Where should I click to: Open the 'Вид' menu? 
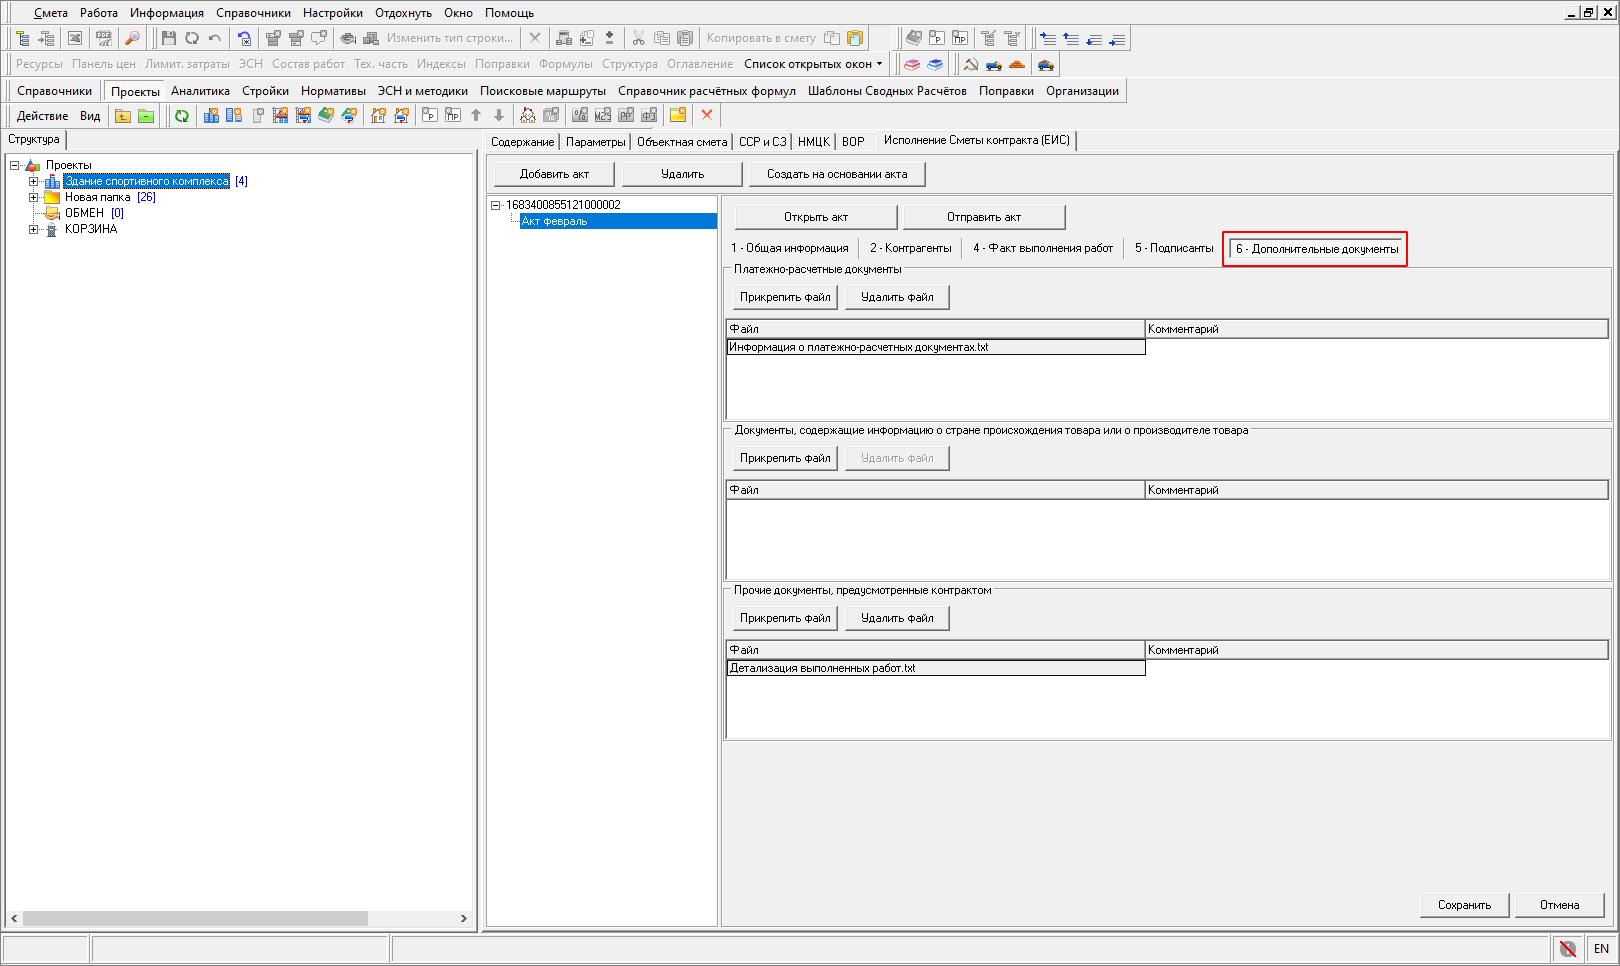90,116
